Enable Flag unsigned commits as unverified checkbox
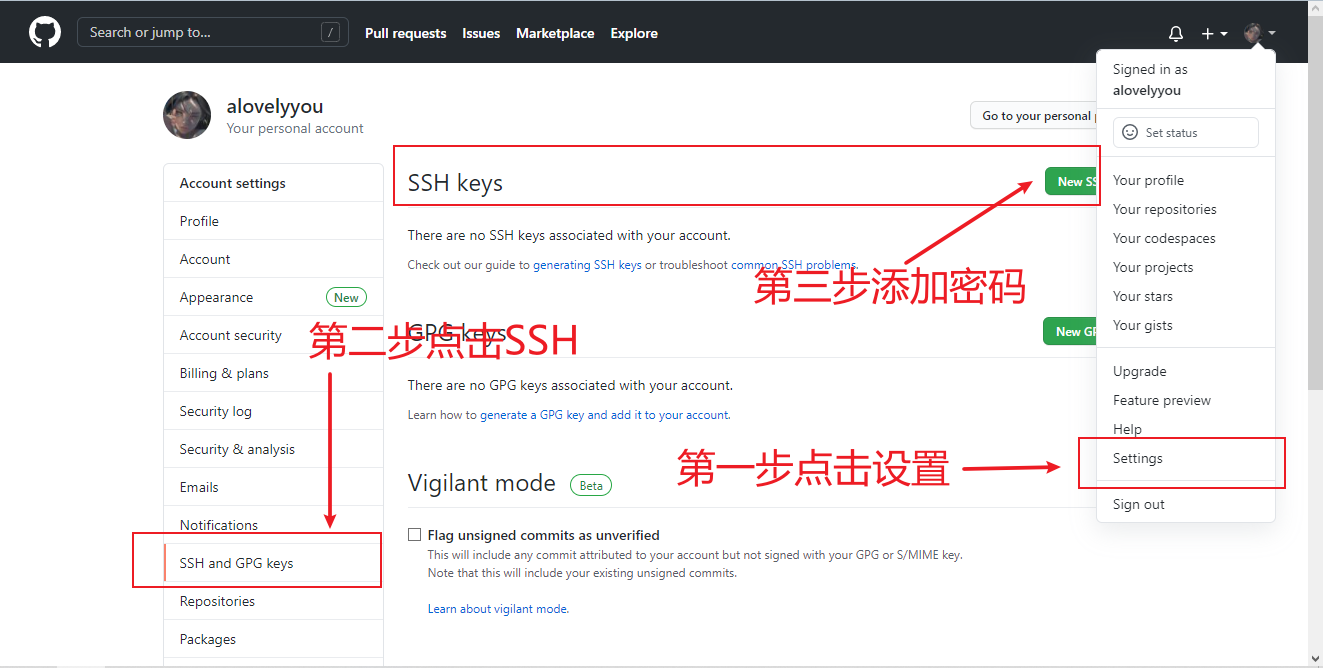 click(414, 535)
